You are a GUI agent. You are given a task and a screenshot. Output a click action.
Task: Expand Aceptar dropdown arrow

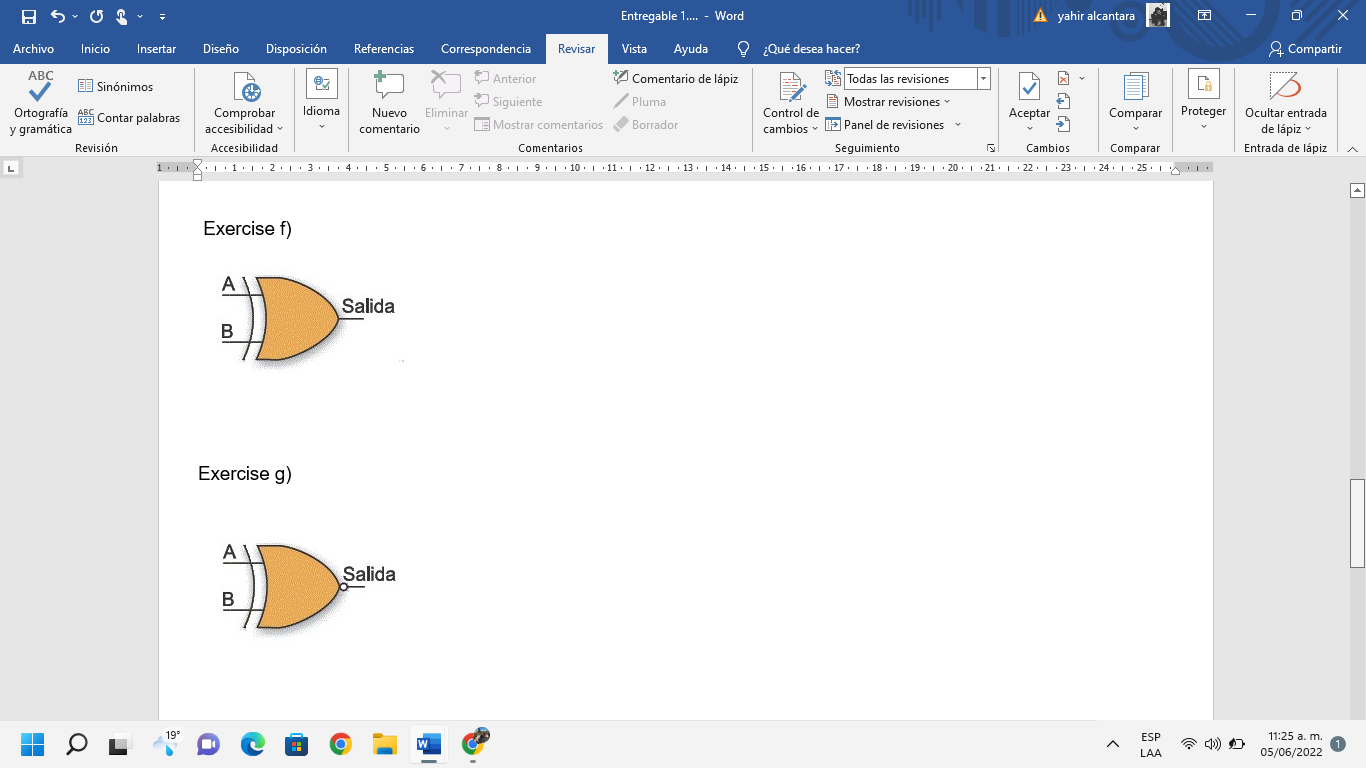[1029, 129]
